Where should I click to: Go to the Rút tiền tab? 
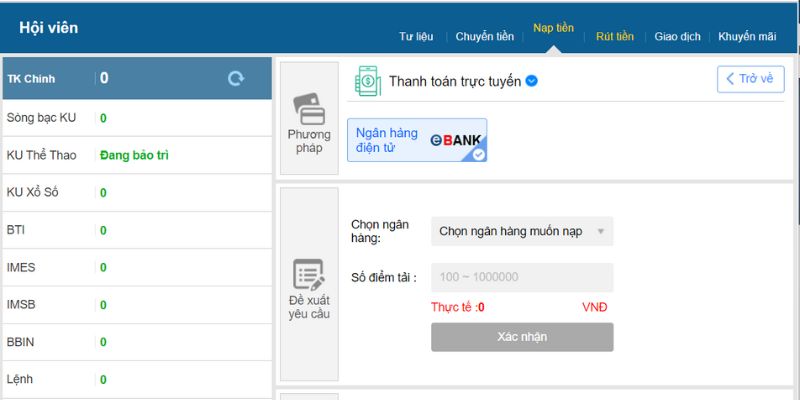click(x=614, y=37)
